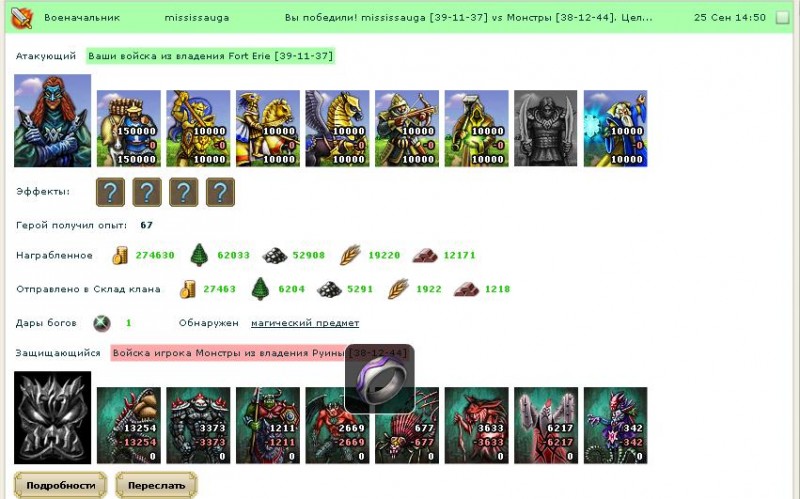Click the Подробности button

tap(61, 485)
